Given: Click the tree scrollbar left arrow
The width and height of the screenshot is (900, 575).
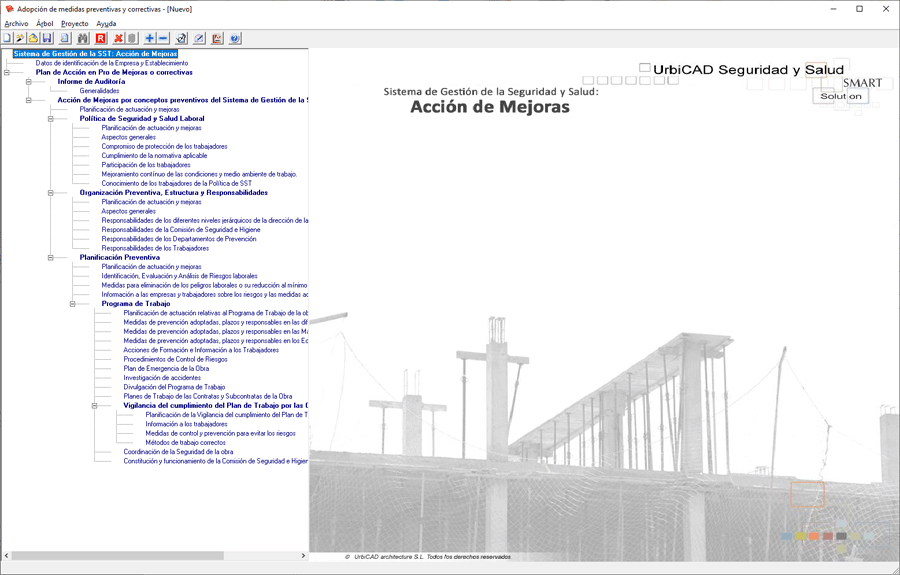Looking at the screenshot, I should pos(6,555).
